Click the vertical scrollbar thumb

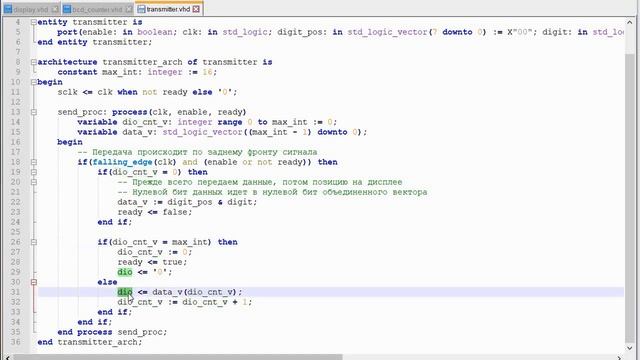pos(630,198)
